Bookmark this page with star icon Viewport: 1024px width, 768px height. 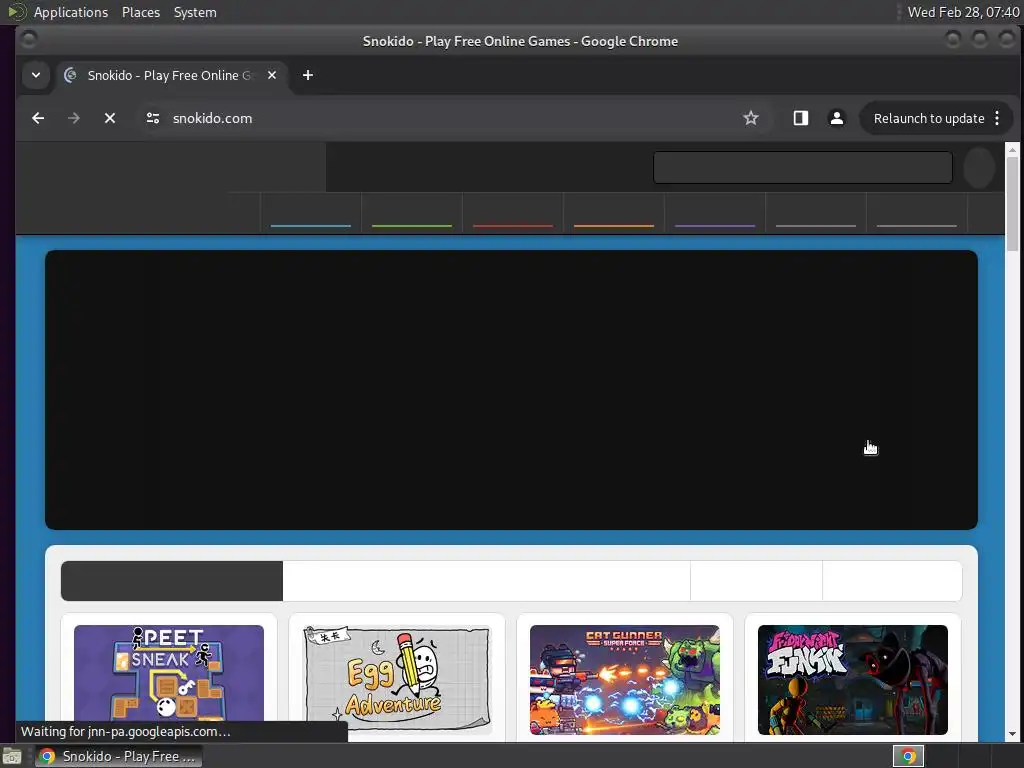pyautogui.click(x=751, y=118)
